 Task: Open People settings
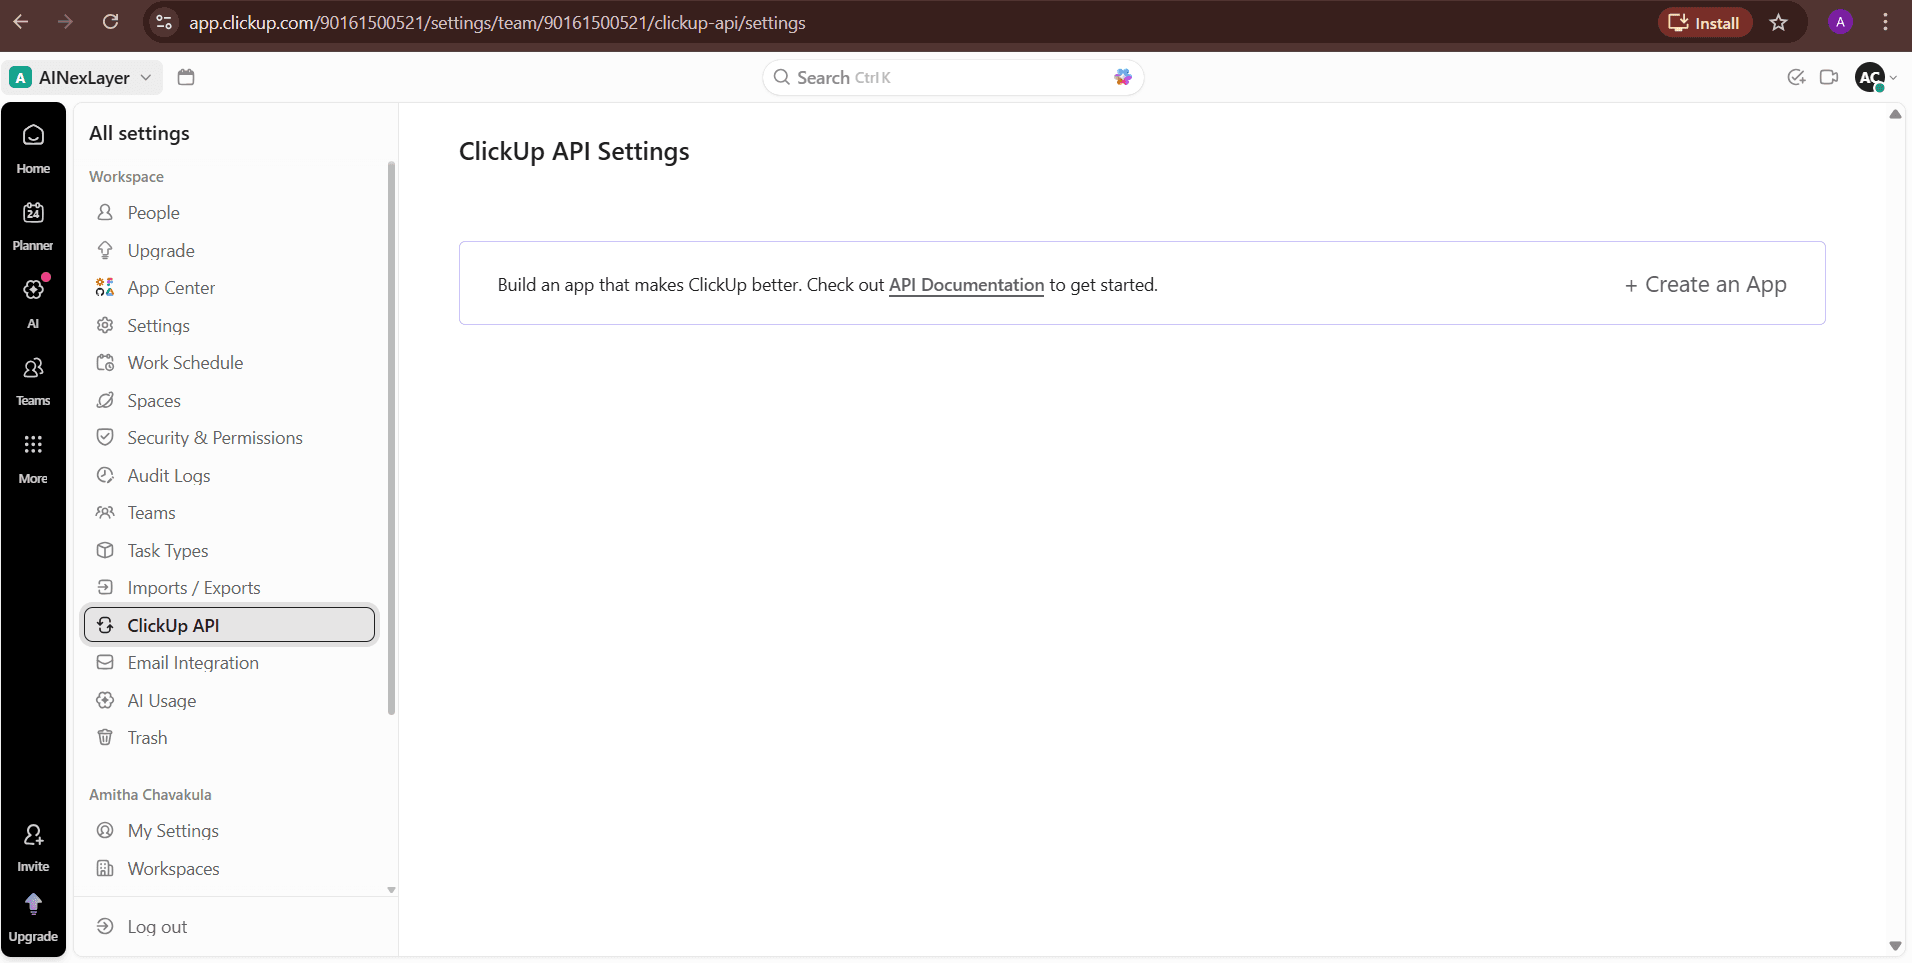153,212
